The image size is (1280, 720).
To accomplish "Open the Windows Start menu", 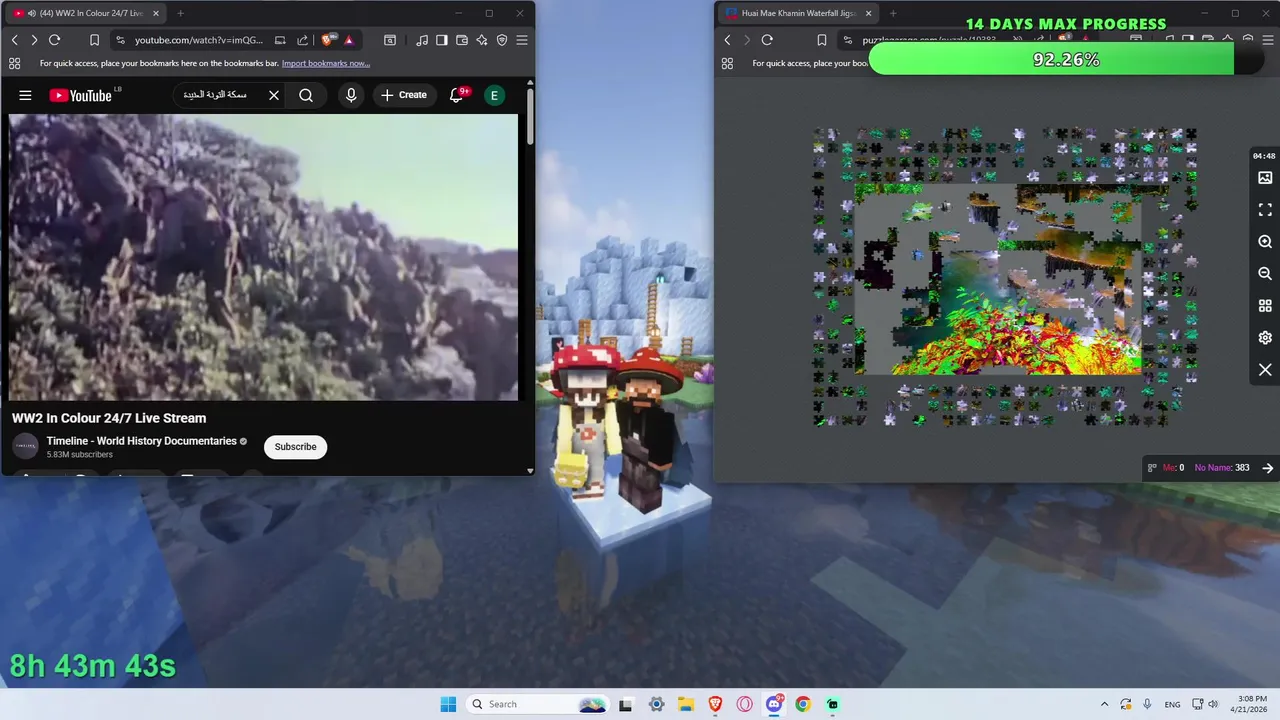I will [x=448, y=704].
